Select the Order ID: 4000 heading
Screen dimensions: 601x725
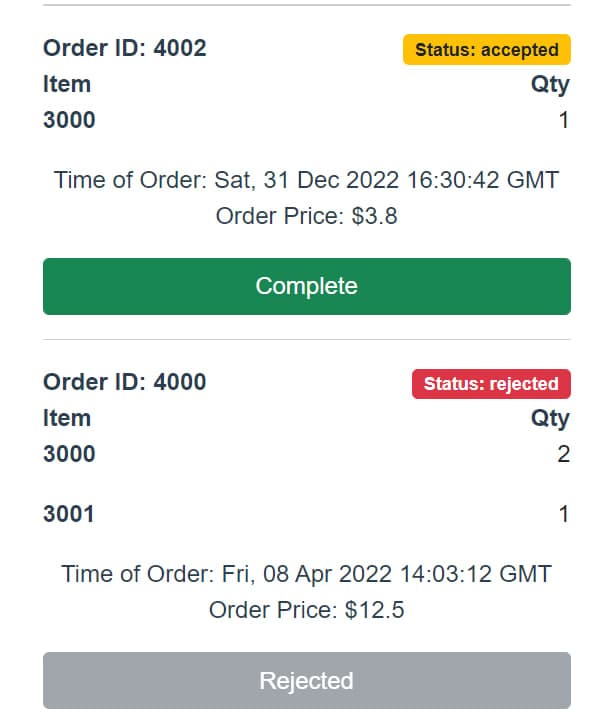pyautogui.click(x=125, y=382)
